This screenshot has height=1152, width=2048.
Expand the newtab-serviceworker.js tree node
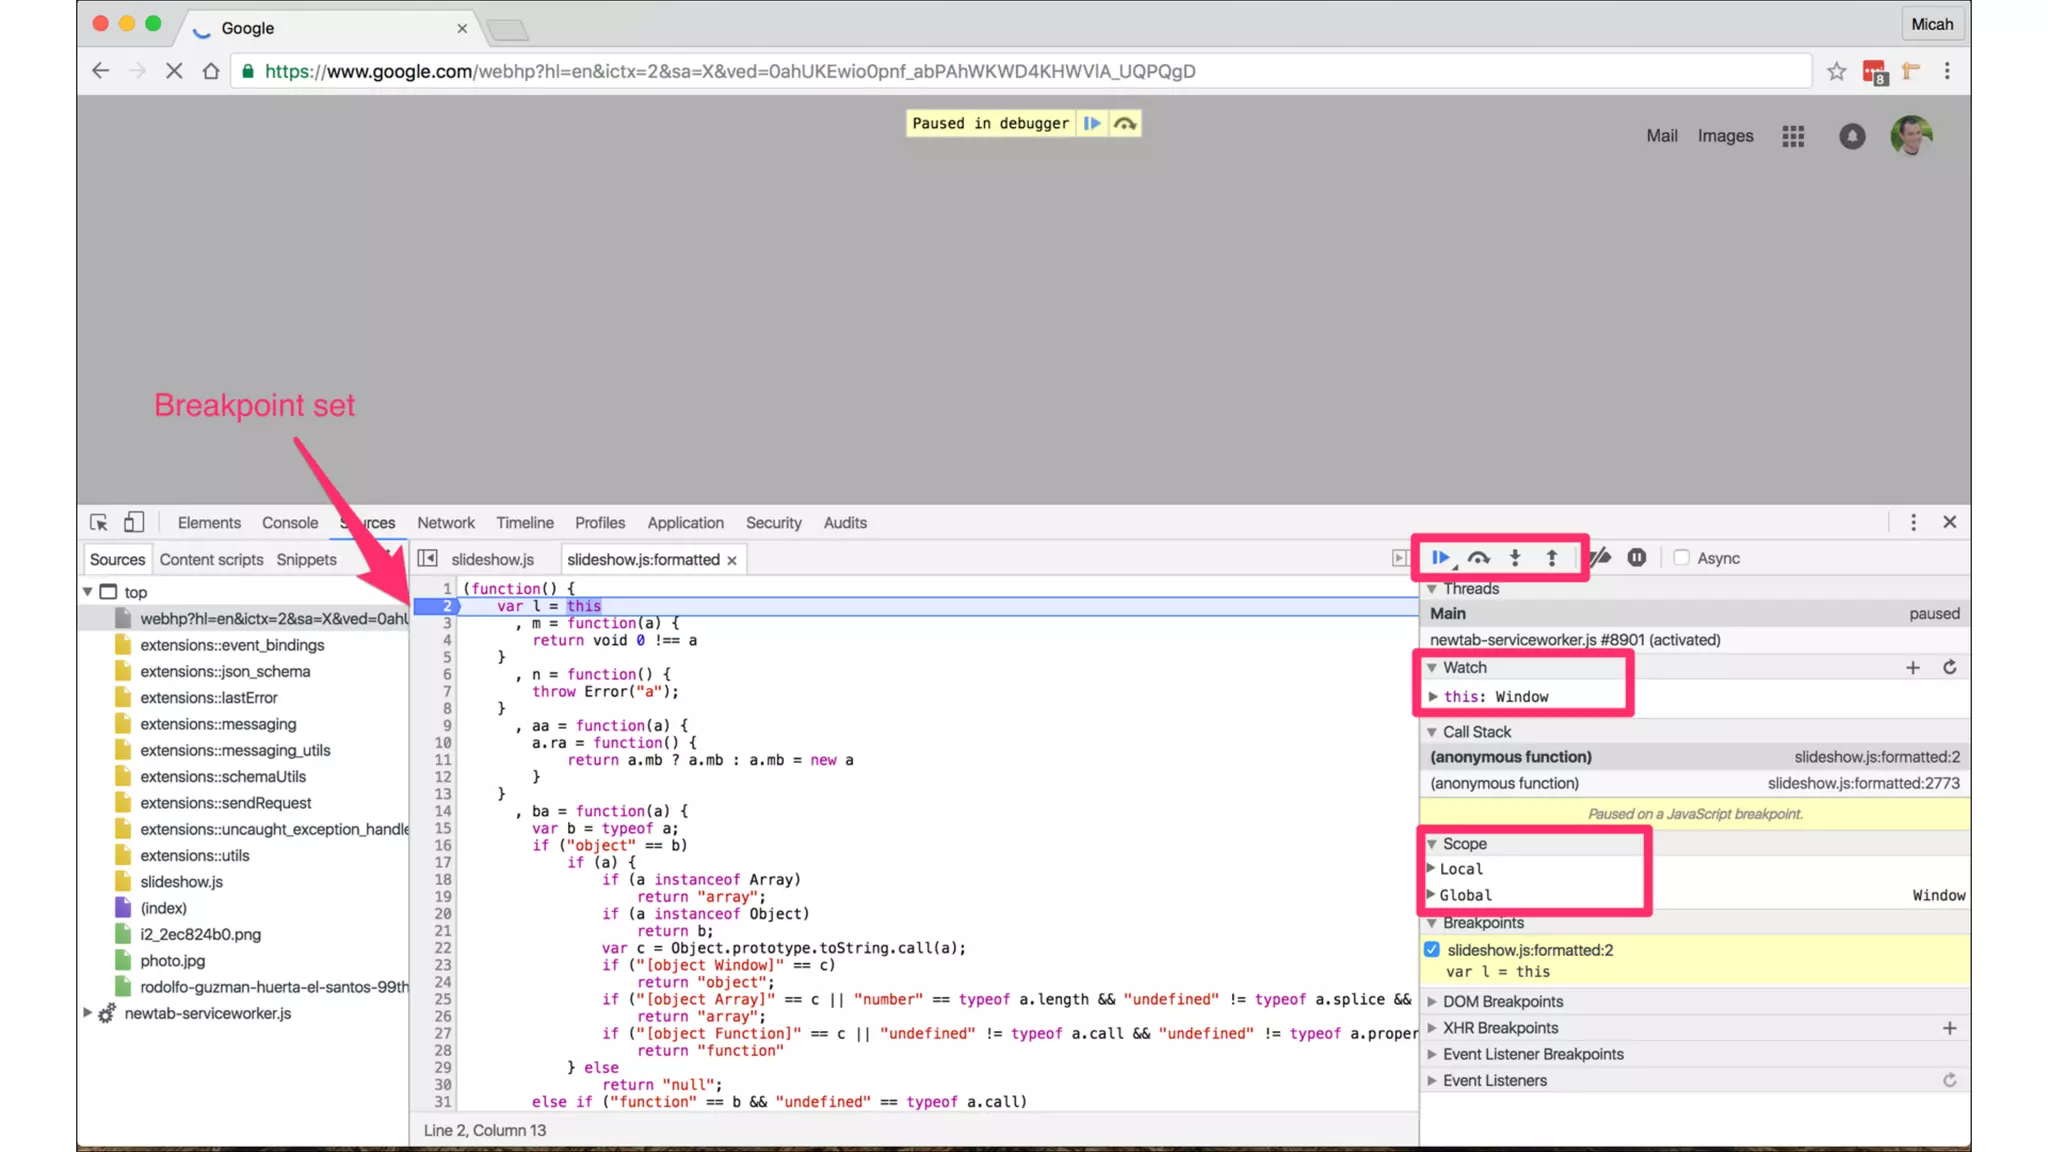[88, 1013]
